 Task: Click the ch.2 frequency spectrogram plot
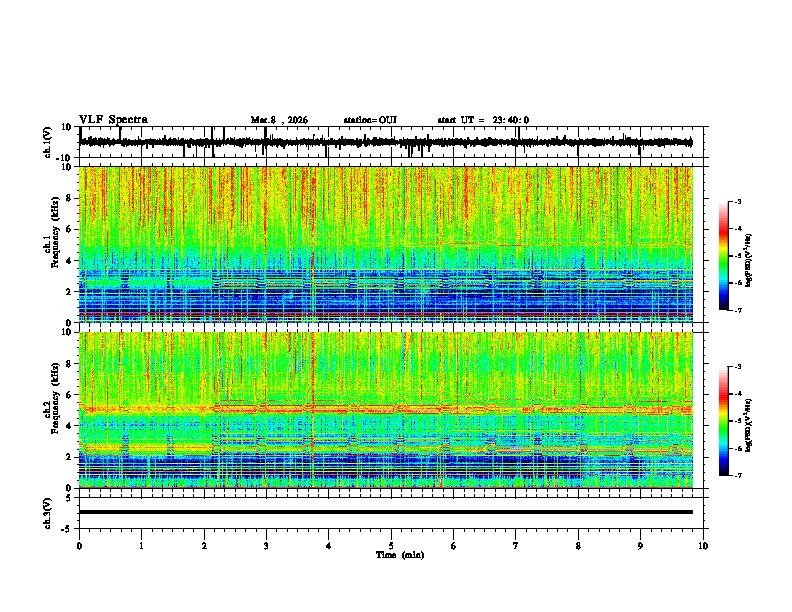pyautogui.click(x=386, y=410)
